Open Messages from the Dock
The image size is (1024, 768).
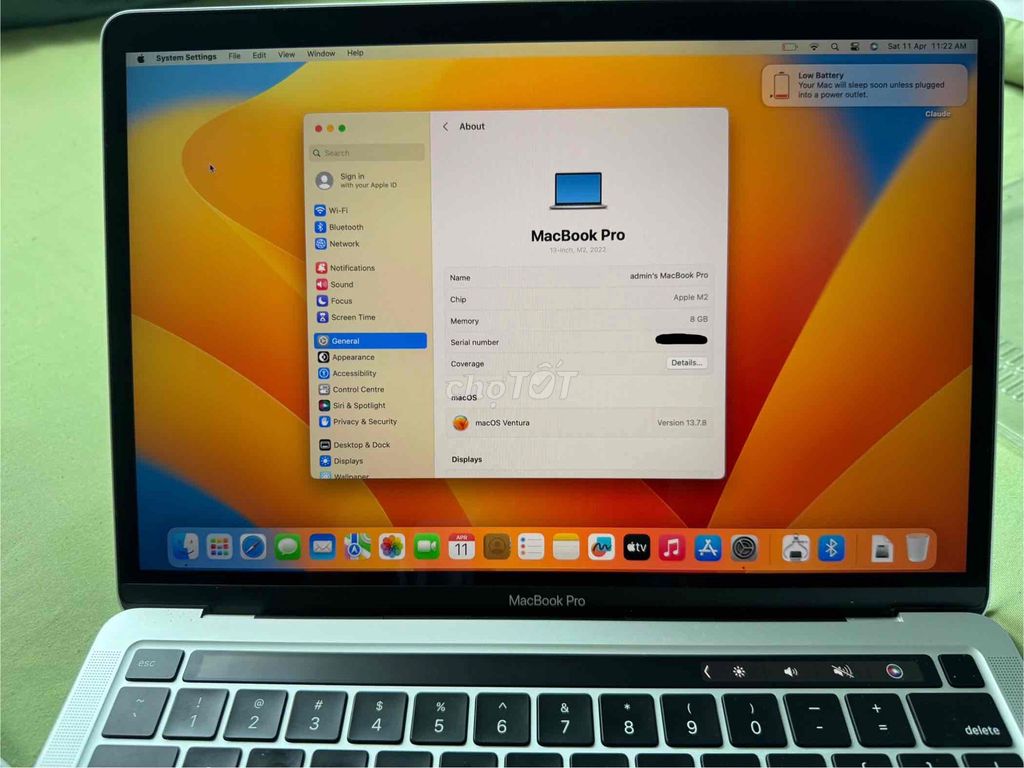click(287, 547)
